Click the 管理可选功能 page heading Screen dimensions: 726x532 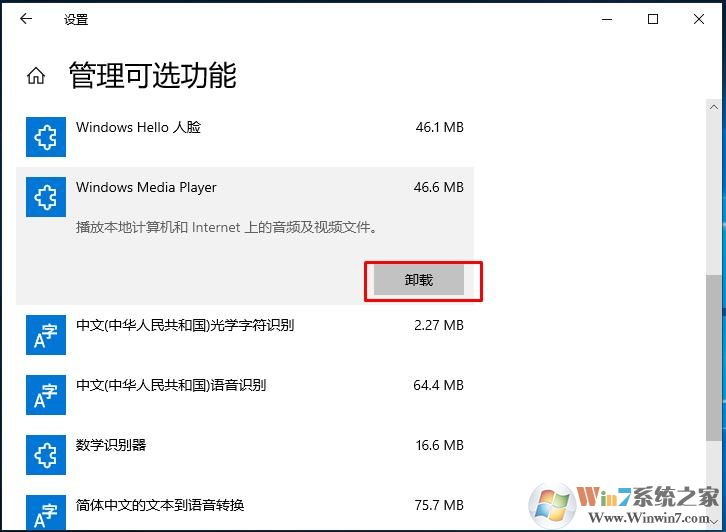(x=153, y=75)
